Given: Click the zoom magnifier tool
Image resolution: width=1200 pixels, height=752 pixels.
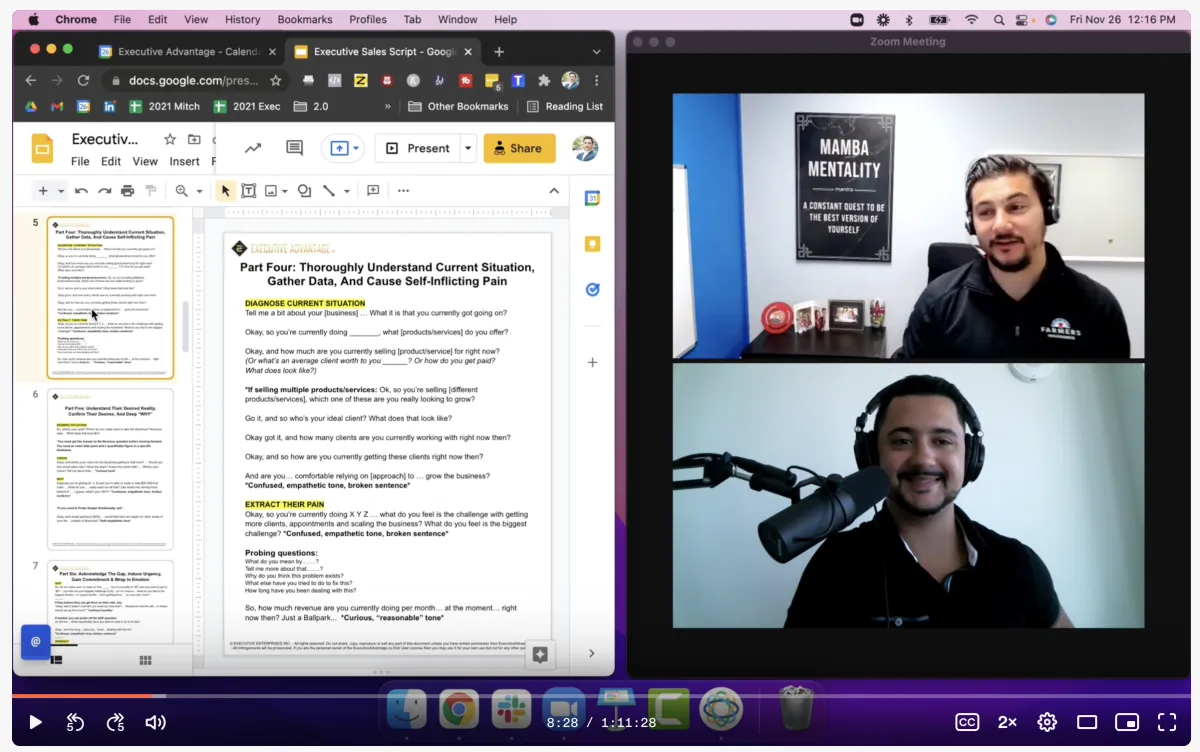Looking at the screenshot, I should click(x=182, y=191).
